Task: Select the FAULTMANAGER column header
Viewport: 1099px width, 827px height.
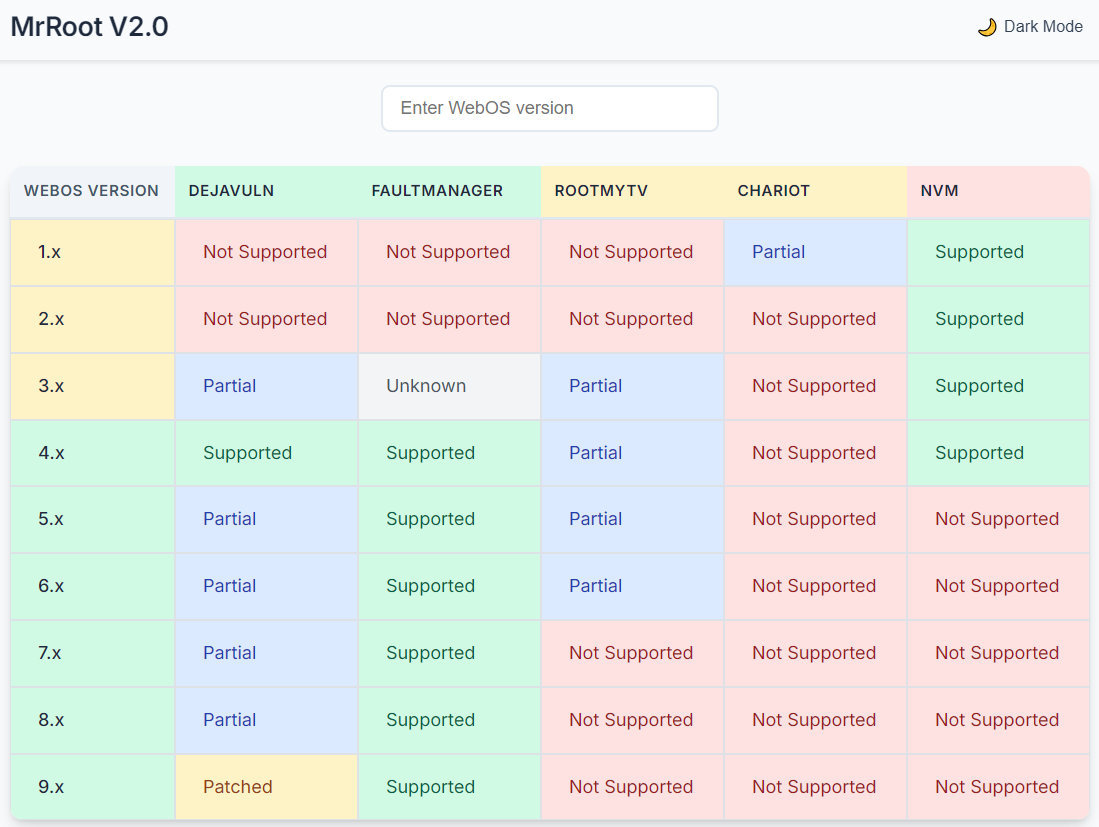Action: tap(436, 191)
